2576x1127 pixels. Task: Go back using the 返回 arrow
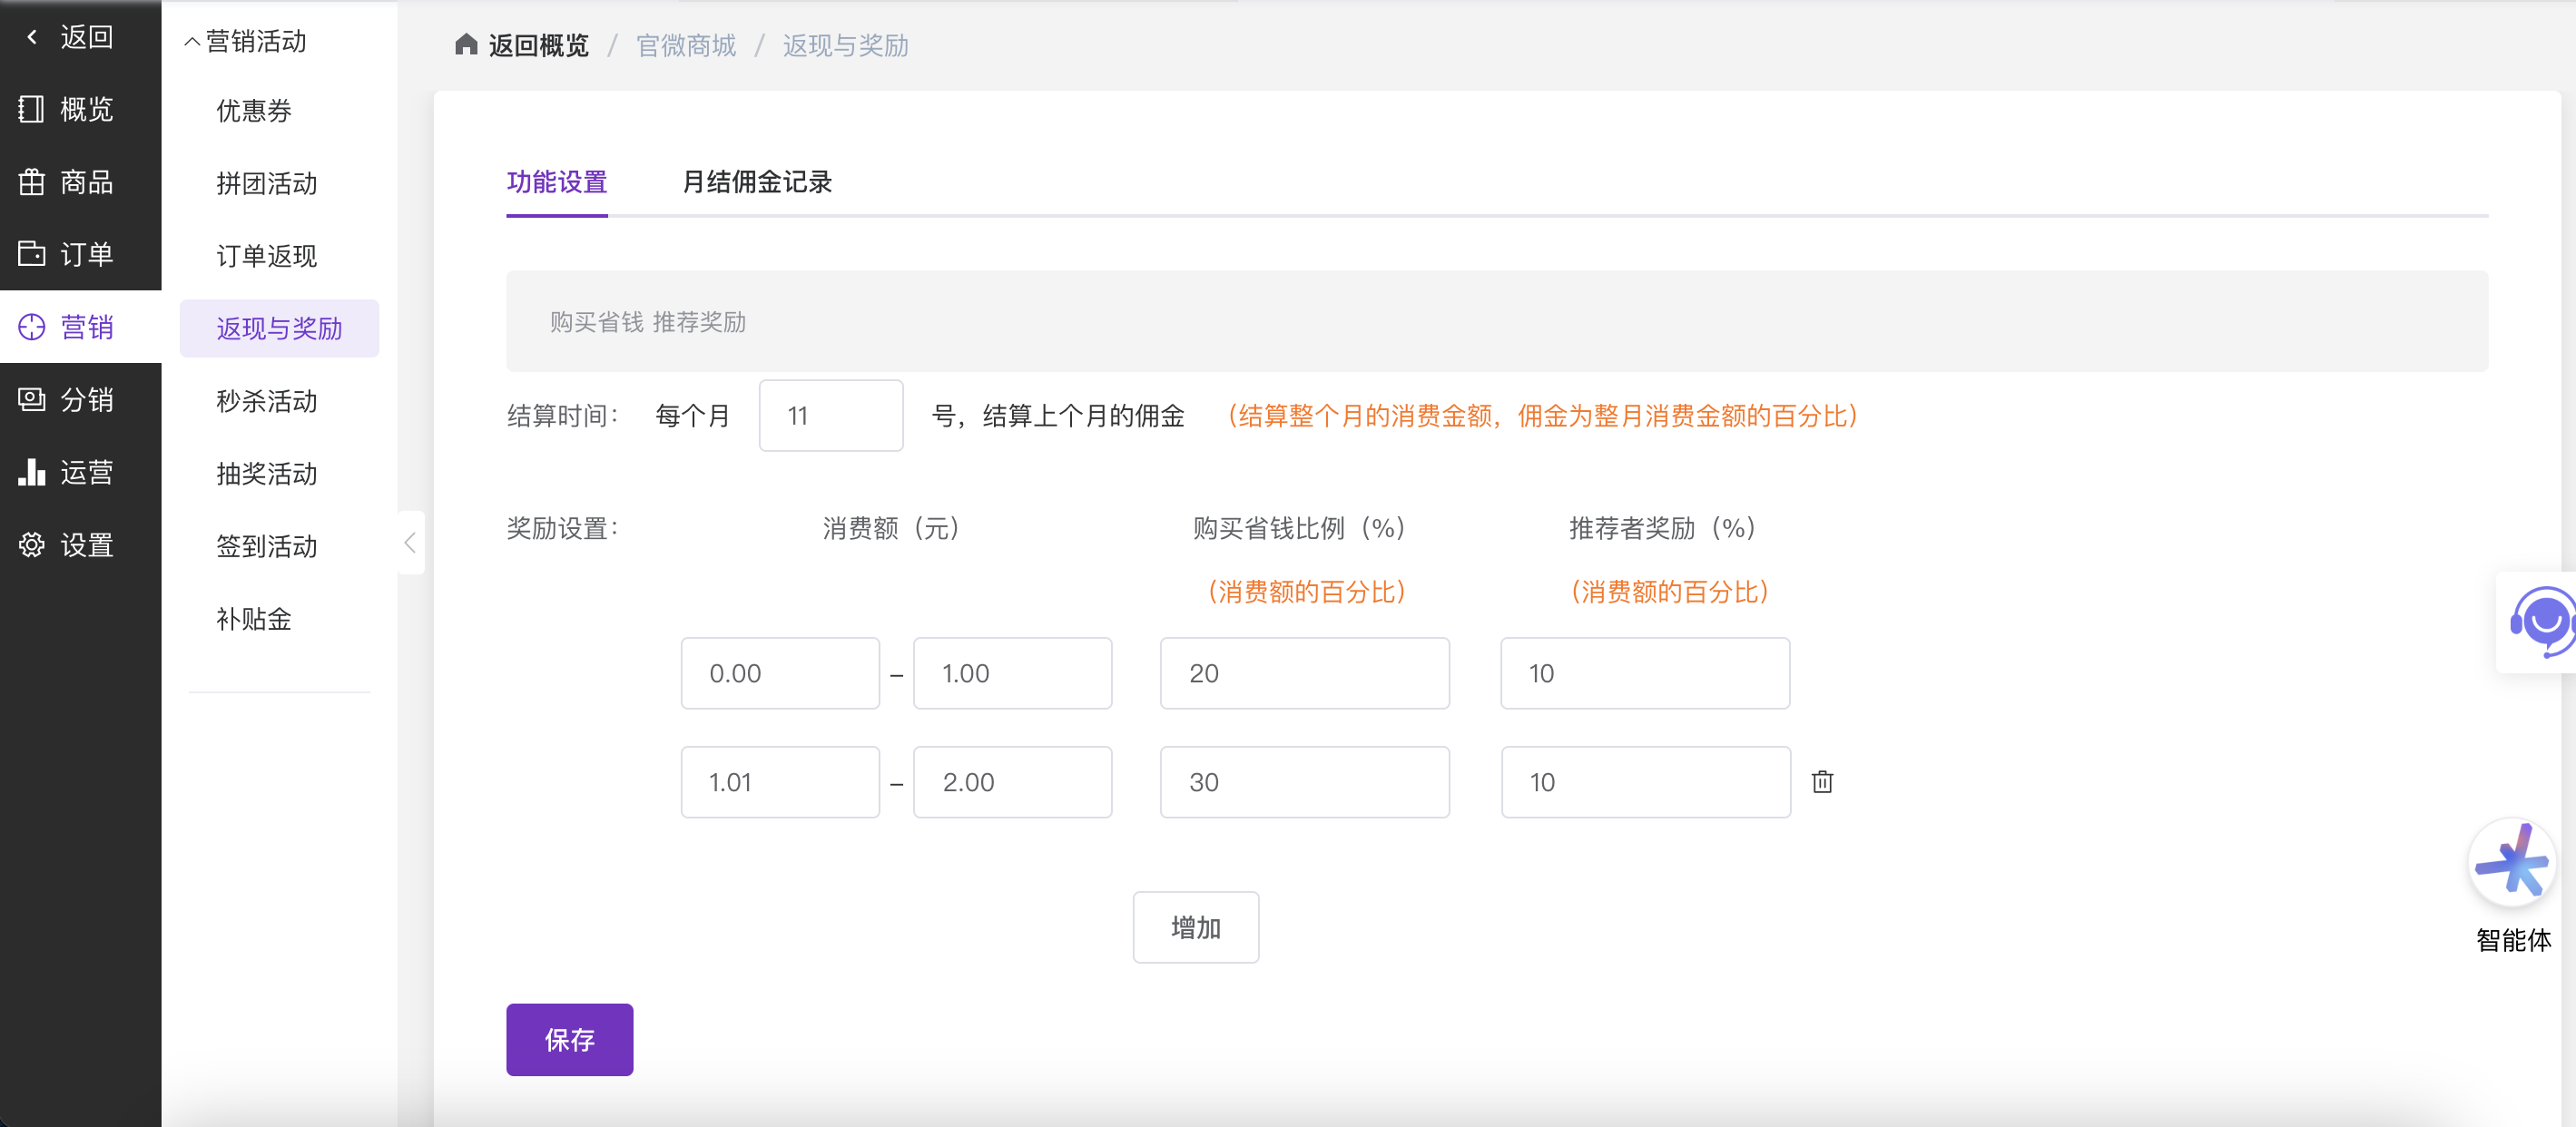[33, 37]
